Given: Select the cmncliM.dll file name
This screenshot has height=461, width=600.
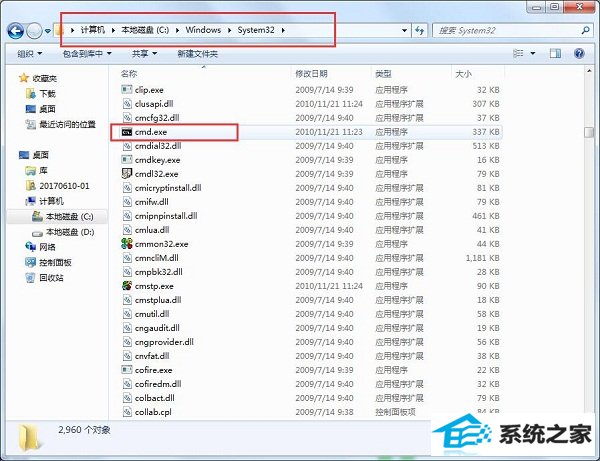Looking at the screenshot, I should (x=156, y=258).
